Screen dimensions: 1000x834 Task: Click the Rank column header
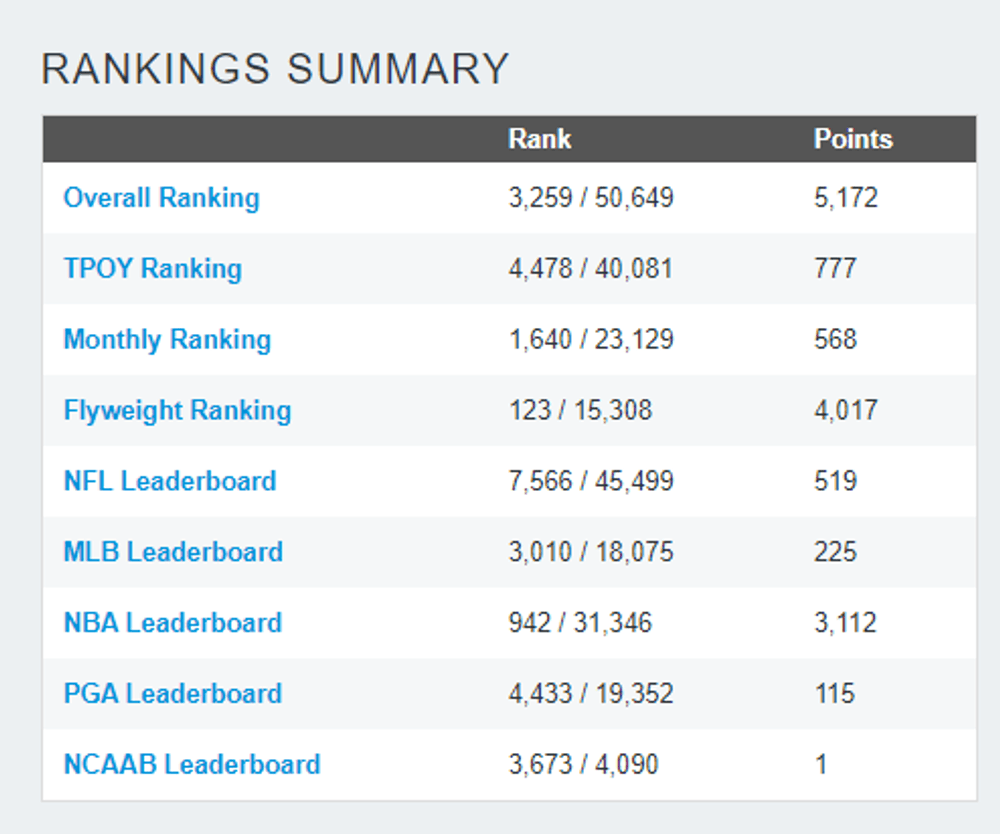[539, 139]
